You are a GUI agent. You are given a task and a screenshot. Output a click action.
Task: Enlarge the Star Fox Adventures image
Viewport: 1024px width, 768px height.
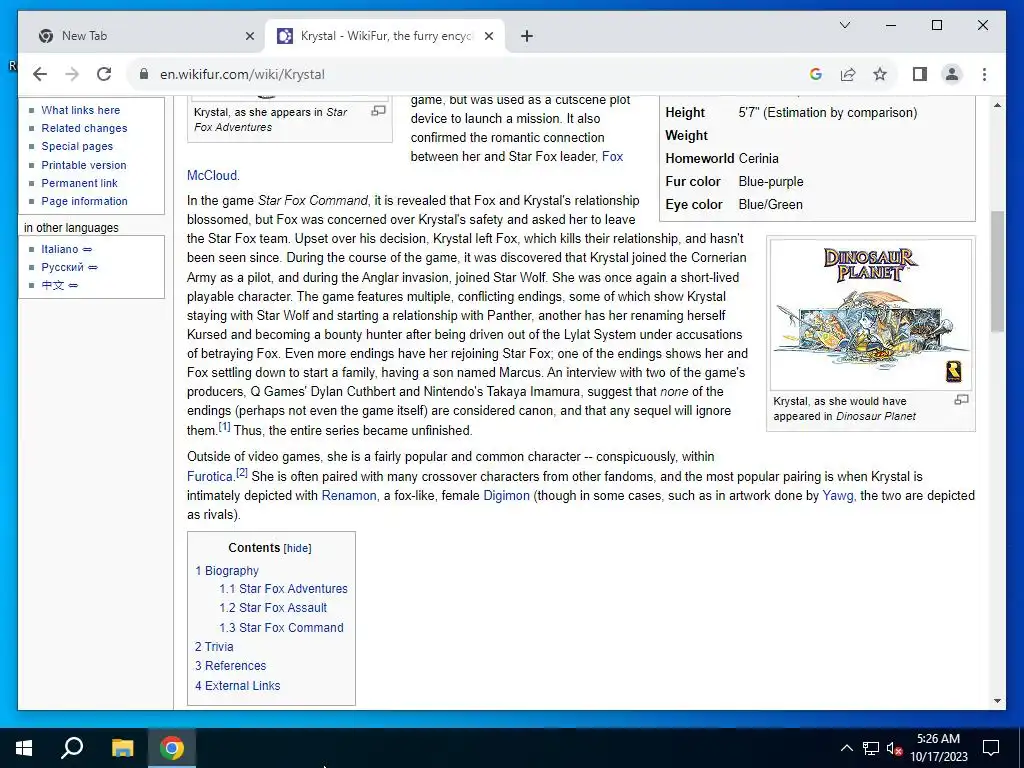pyautogui.click(x=378, y=111)
